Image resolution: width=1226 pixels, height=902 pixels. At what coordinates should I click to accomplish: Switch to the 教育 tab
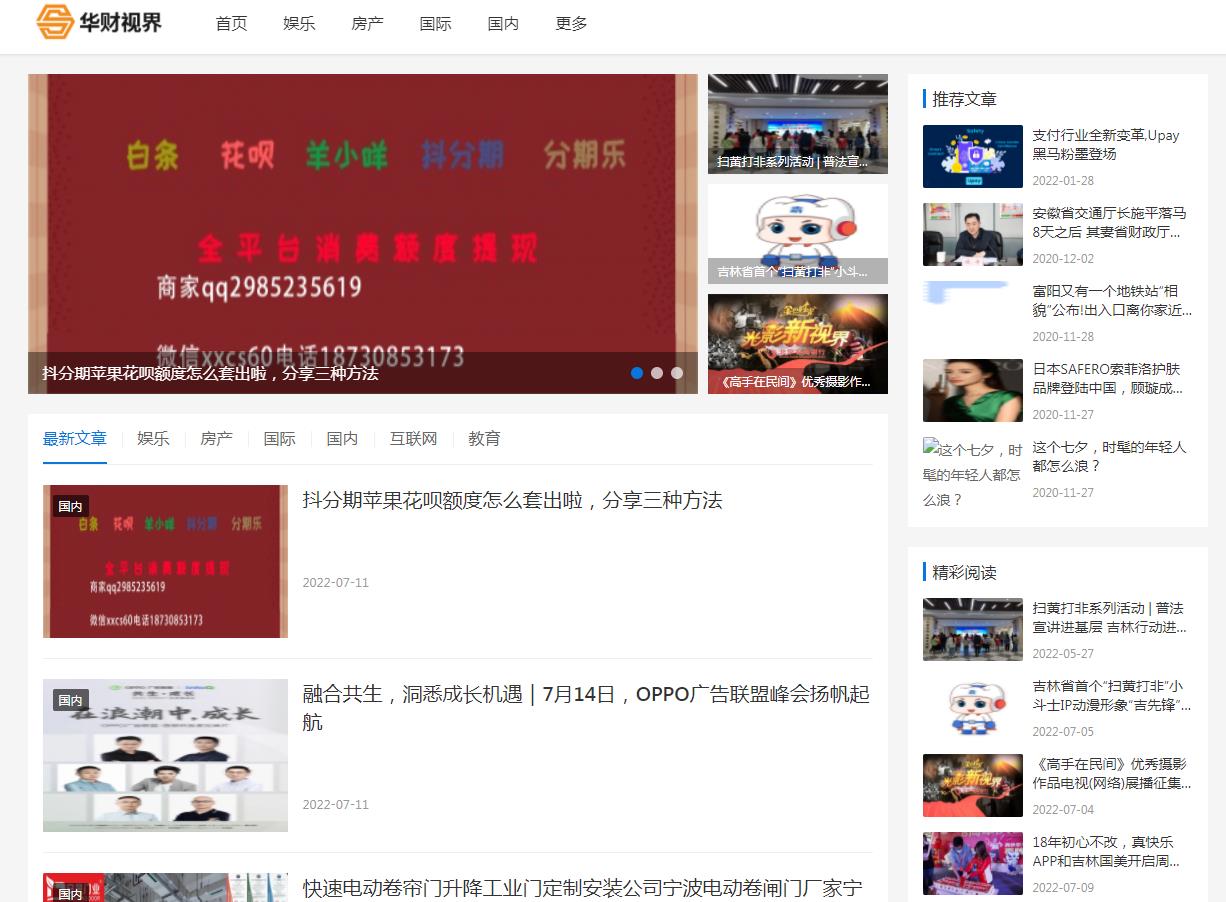pyautogui.click(x=484, y=438)
